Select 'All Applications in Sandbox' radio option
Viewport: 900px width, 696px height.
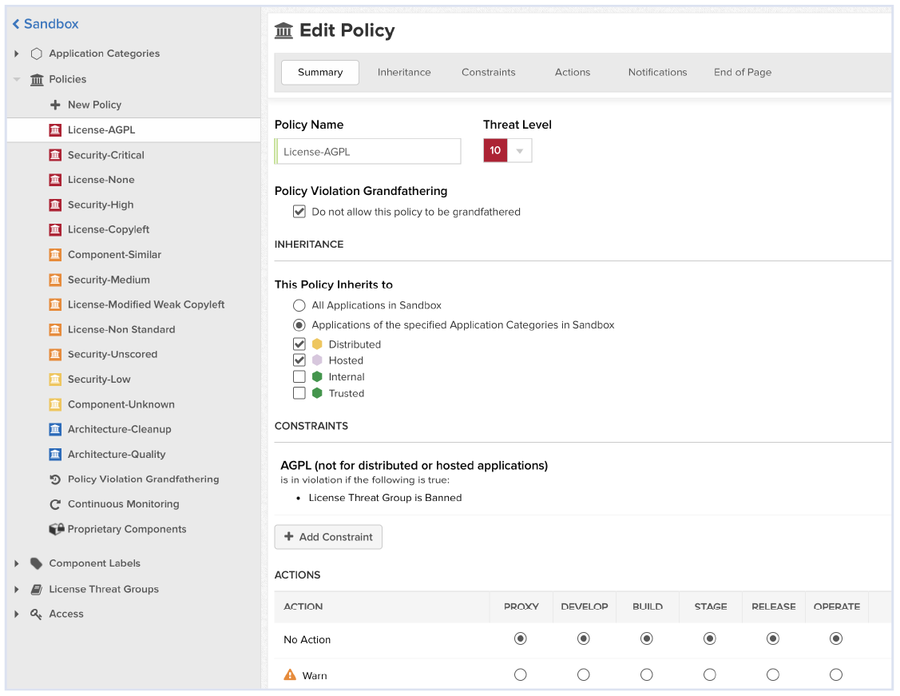[x=299, y=305]
